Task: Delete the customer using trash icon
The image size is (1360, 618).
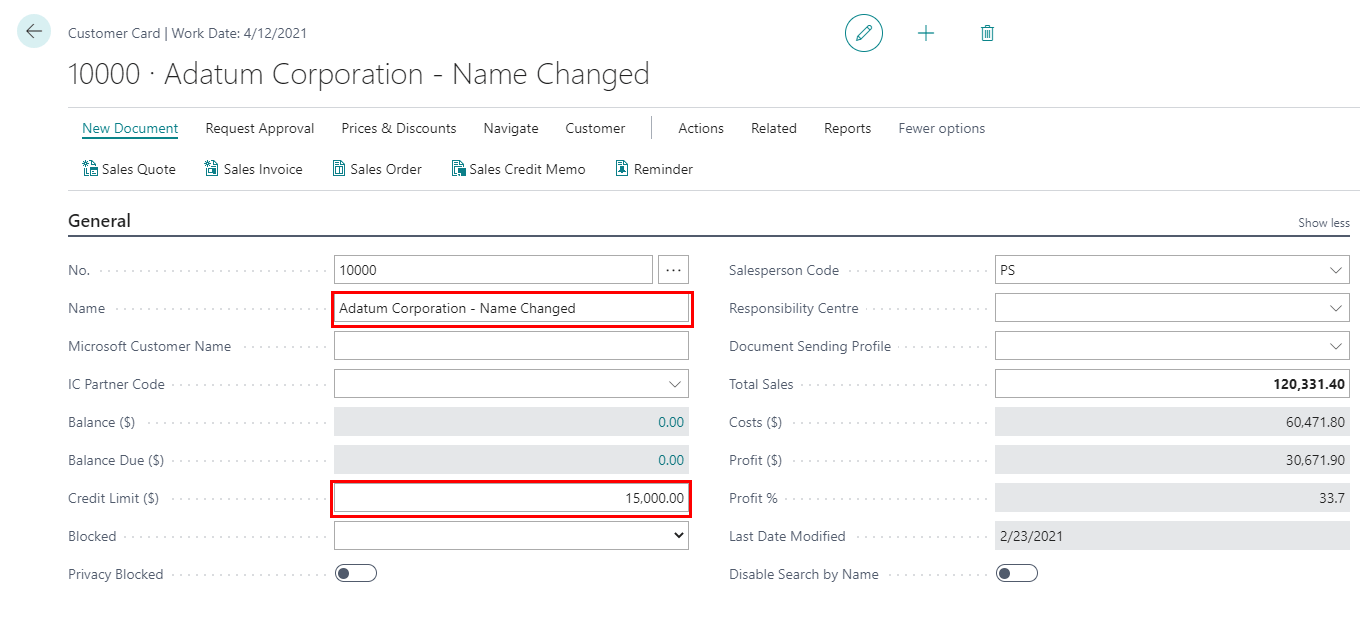Action: 987,33
